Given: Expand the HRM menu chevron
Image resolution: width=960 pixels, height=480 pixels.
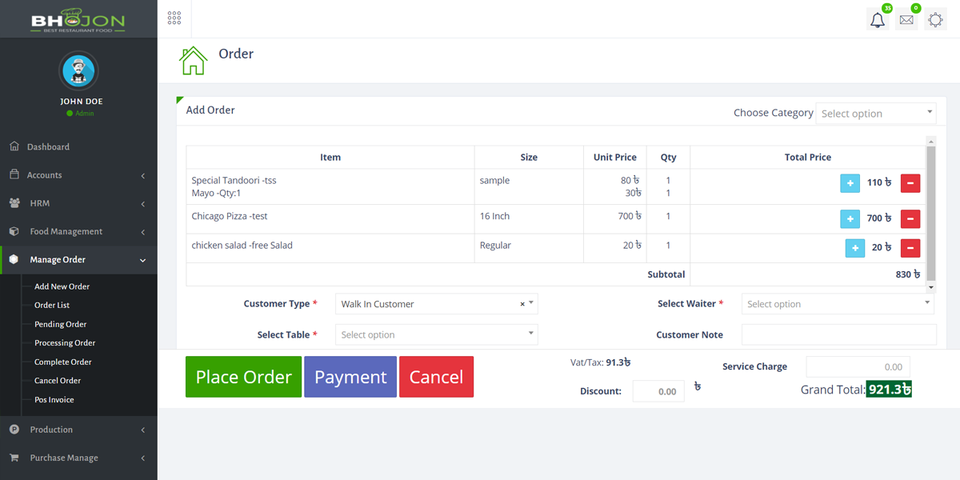Looking at the screenshot, I should click(x=143, y=204).
